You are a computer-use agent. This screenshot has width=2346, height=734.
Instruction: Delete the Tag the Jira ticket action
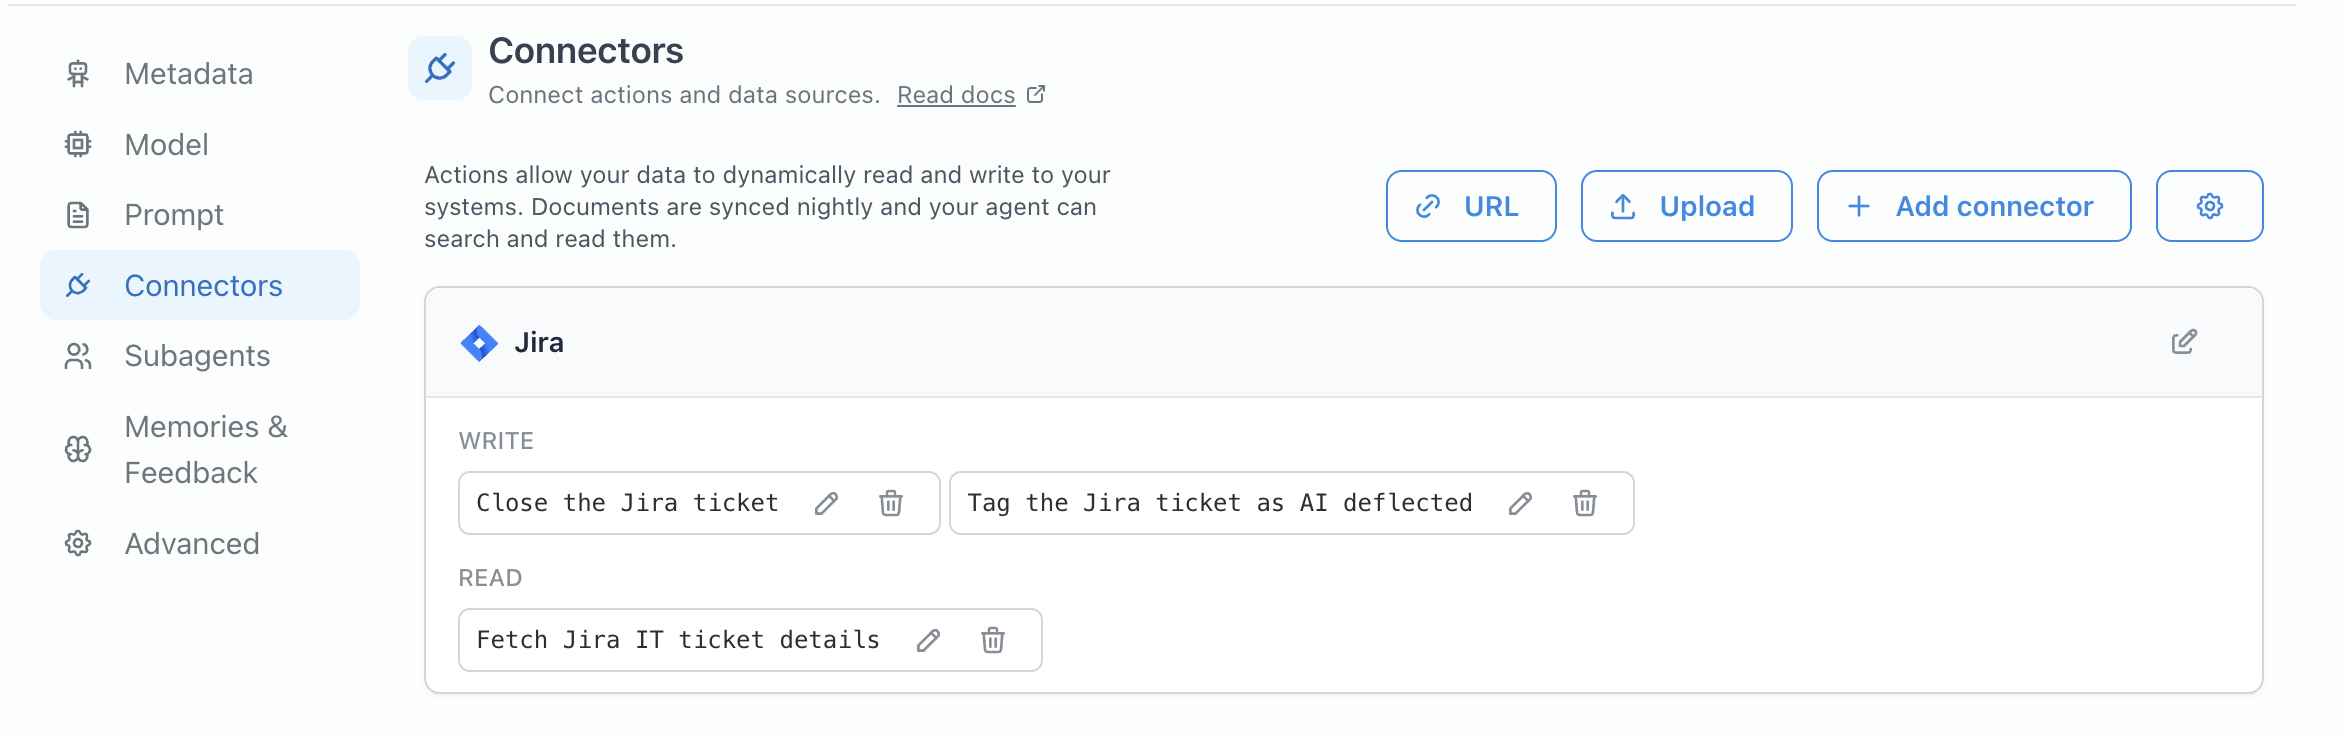[x=1585, y=503]
